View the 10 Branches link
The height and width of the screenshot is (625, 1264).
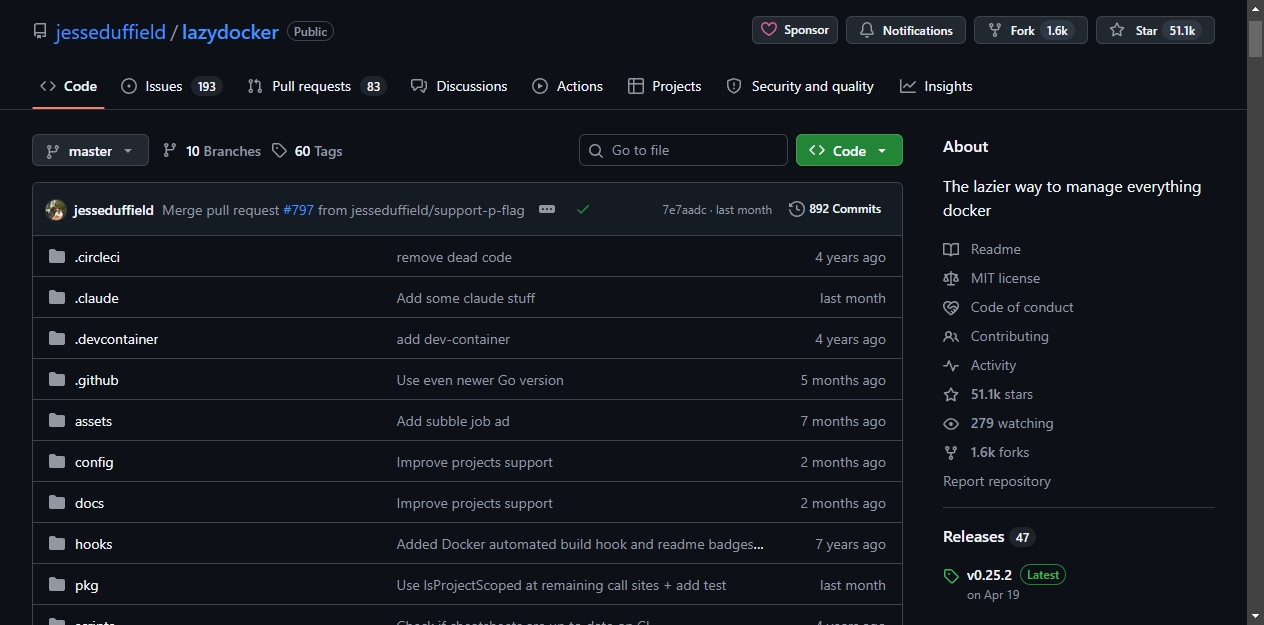tap(211, 151)
